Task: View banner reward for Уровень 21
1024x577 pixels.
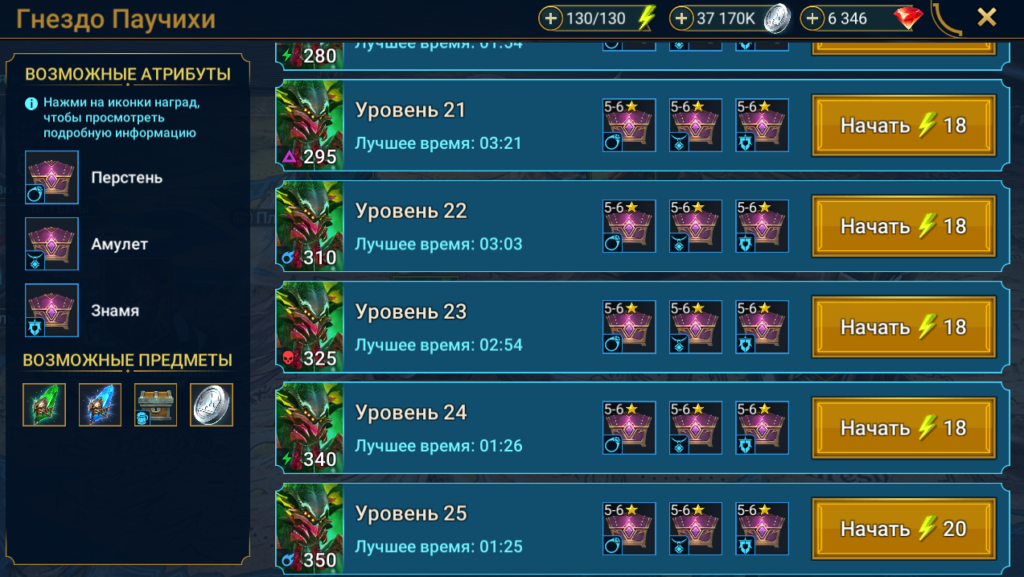Action: point(762,125)
